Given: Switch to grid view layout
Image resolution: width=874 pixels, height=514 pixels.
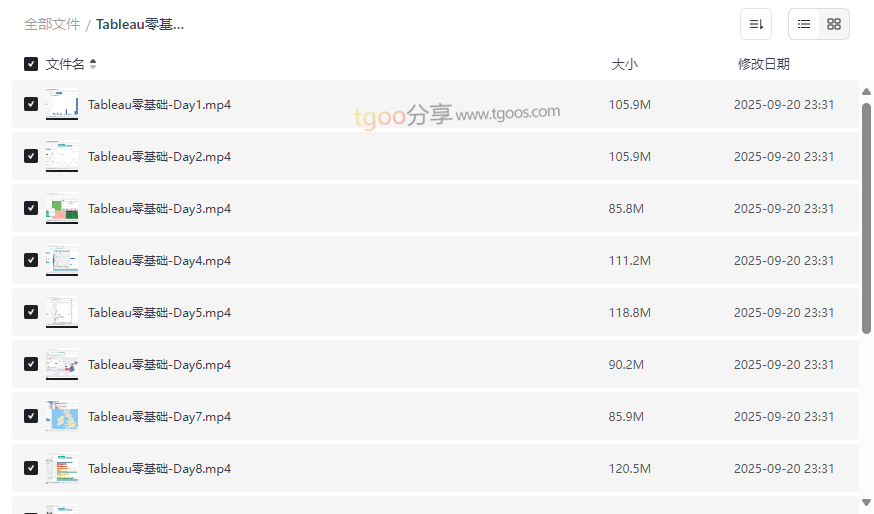Looking at the screenshot, I should tap(834, 24).
